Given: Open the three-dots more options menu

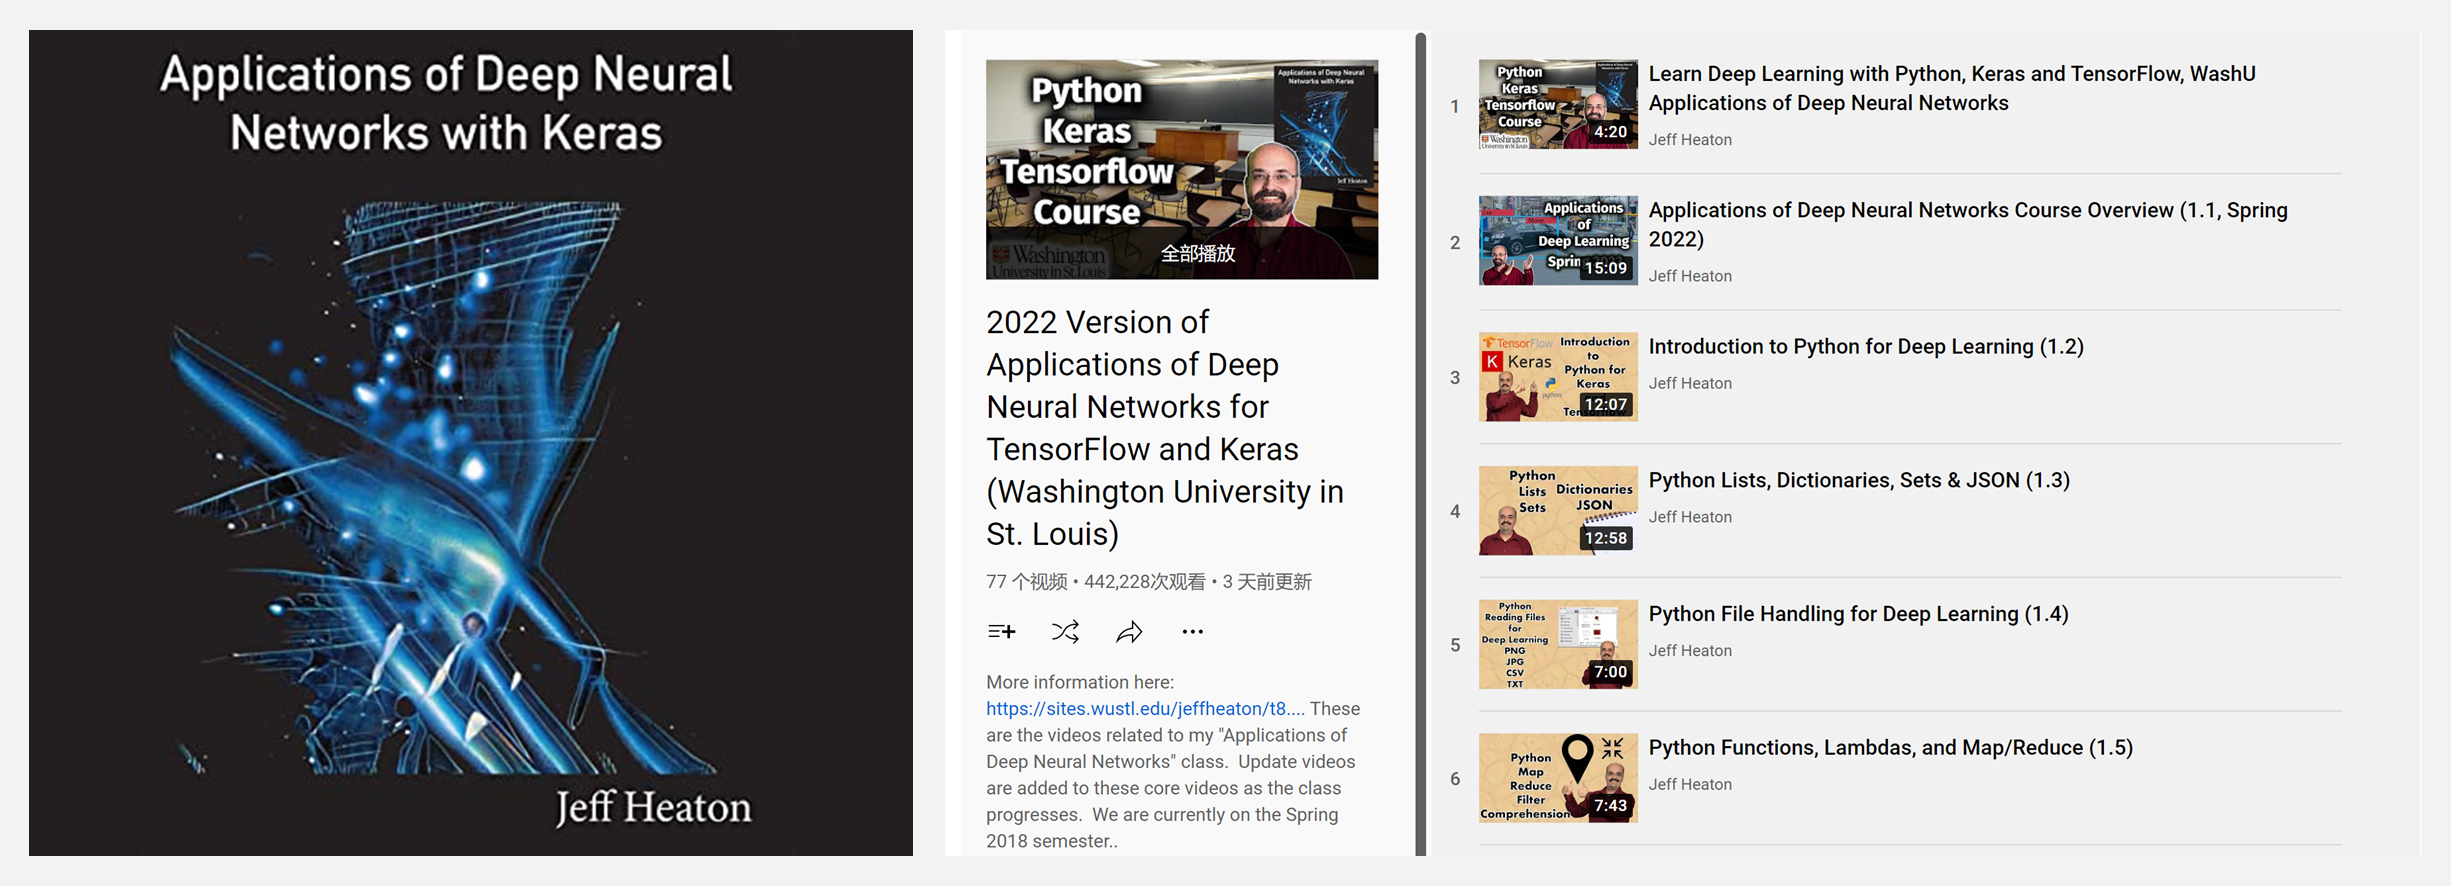Looking at the screenshot, I should point(1192,631).
